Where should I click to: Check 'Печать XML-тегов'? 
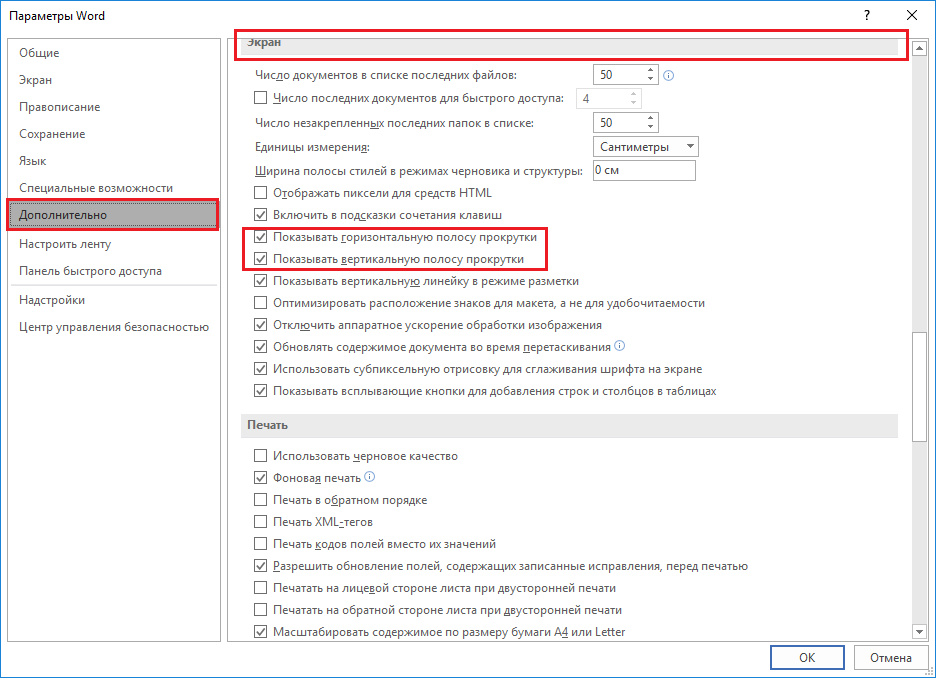click(260, 522)
